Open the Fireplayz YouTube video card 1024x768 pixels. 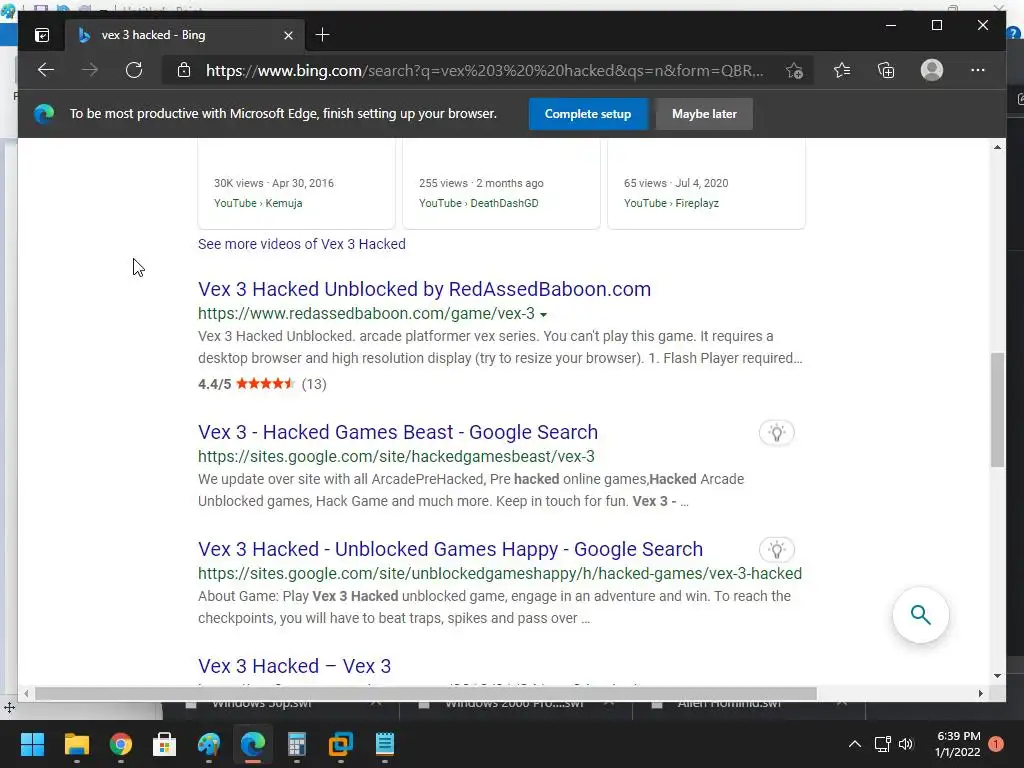706,184
